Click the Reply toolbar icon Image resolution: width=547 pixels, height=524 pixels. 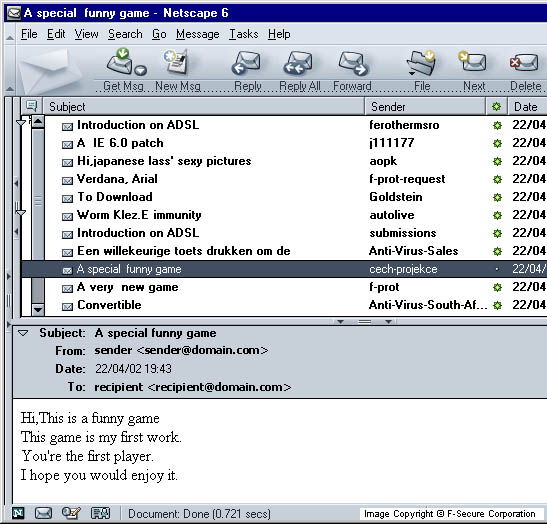[x=246, y=62]
